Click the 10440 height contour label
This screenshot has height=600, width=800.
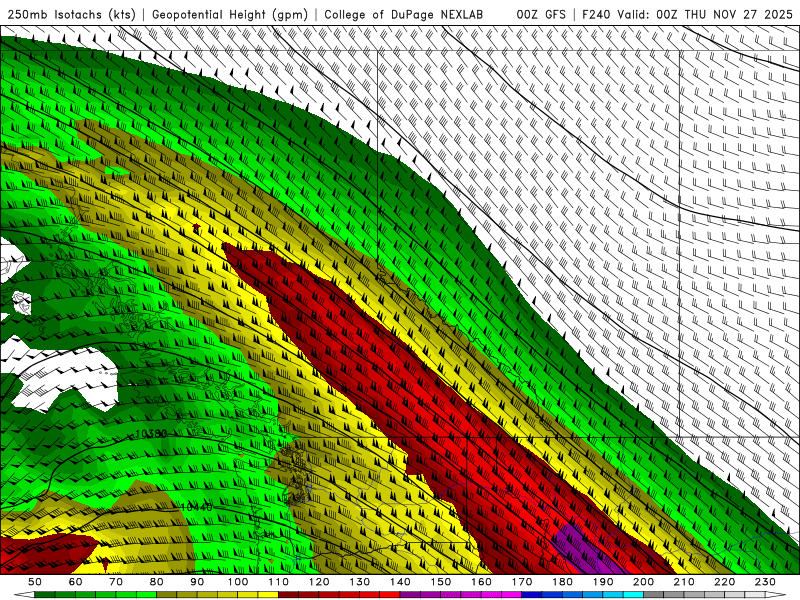[196, 507]
